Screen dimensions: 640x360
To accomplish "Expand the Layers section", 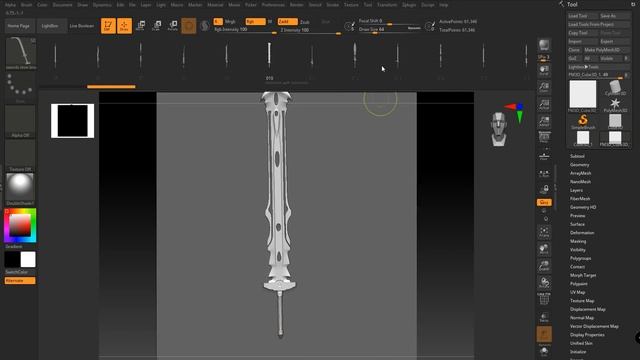I will (x=576, y=190).
